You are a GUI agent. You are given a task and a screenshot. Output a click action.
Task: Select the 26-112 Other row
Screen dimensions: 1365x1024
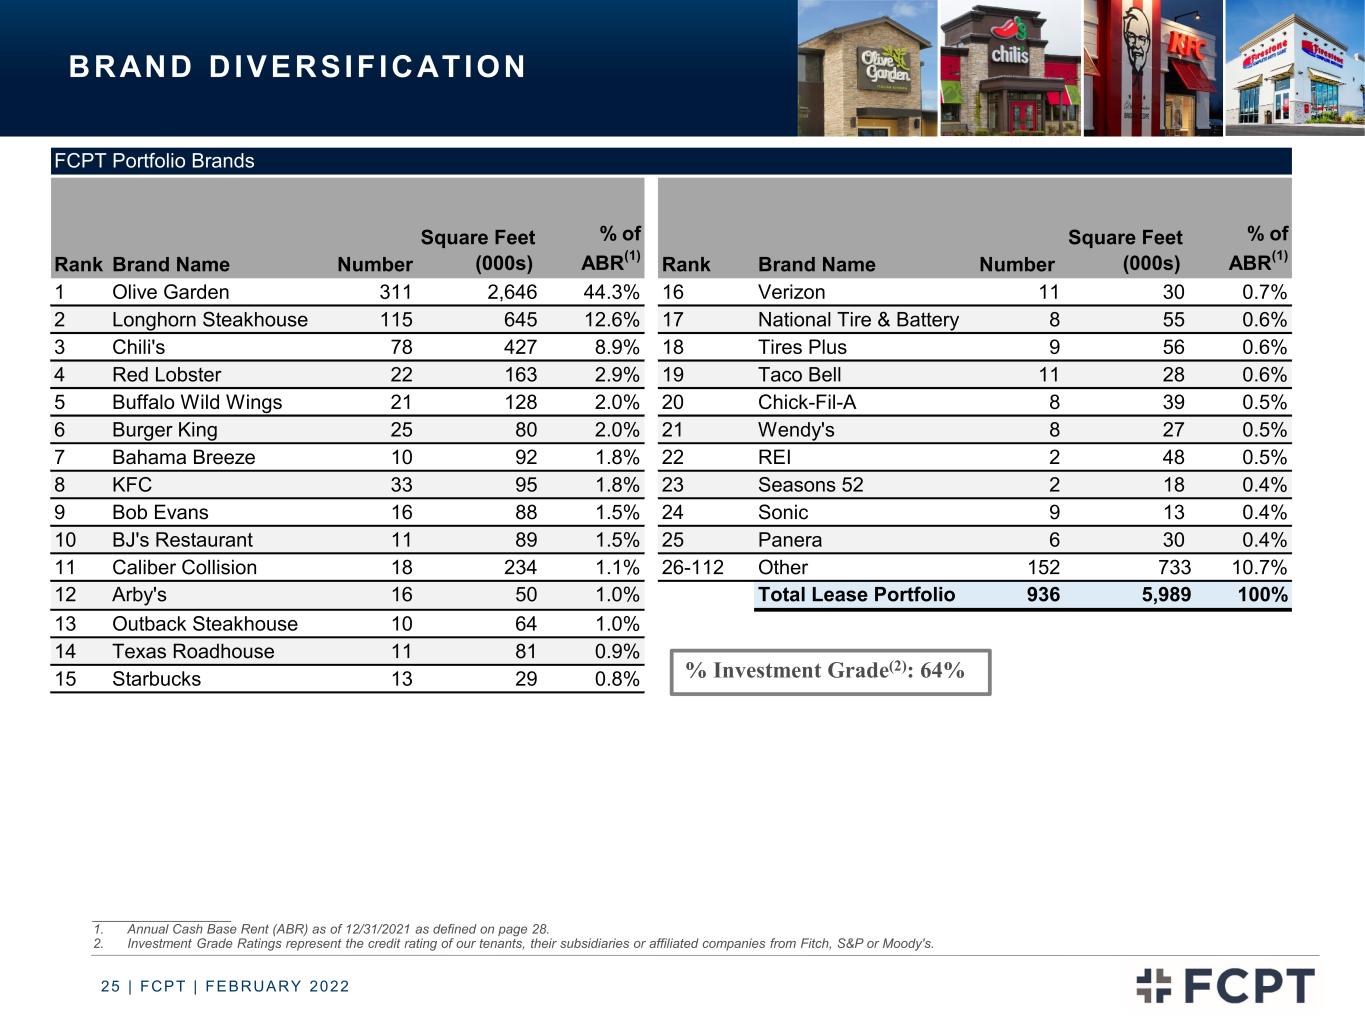point(974,568)
